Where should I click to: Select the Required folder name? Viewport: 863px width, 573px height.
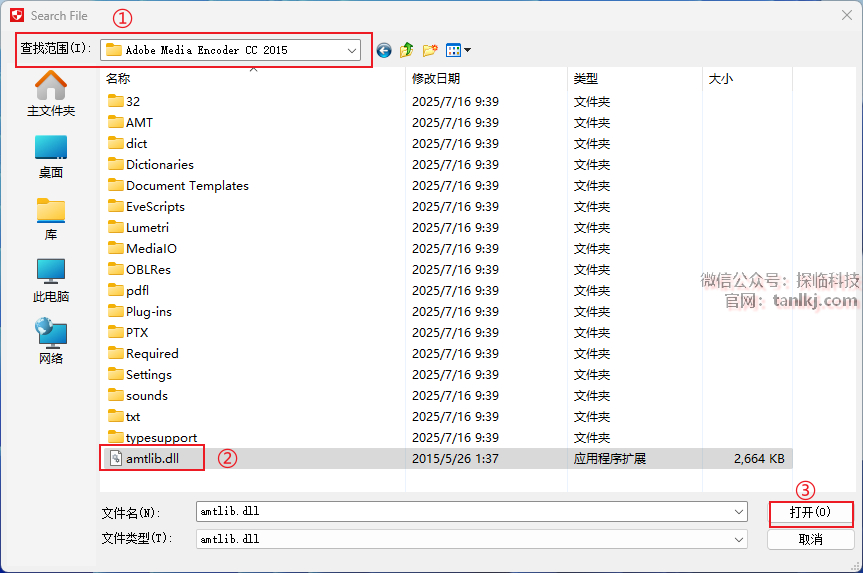pos(152,353)
